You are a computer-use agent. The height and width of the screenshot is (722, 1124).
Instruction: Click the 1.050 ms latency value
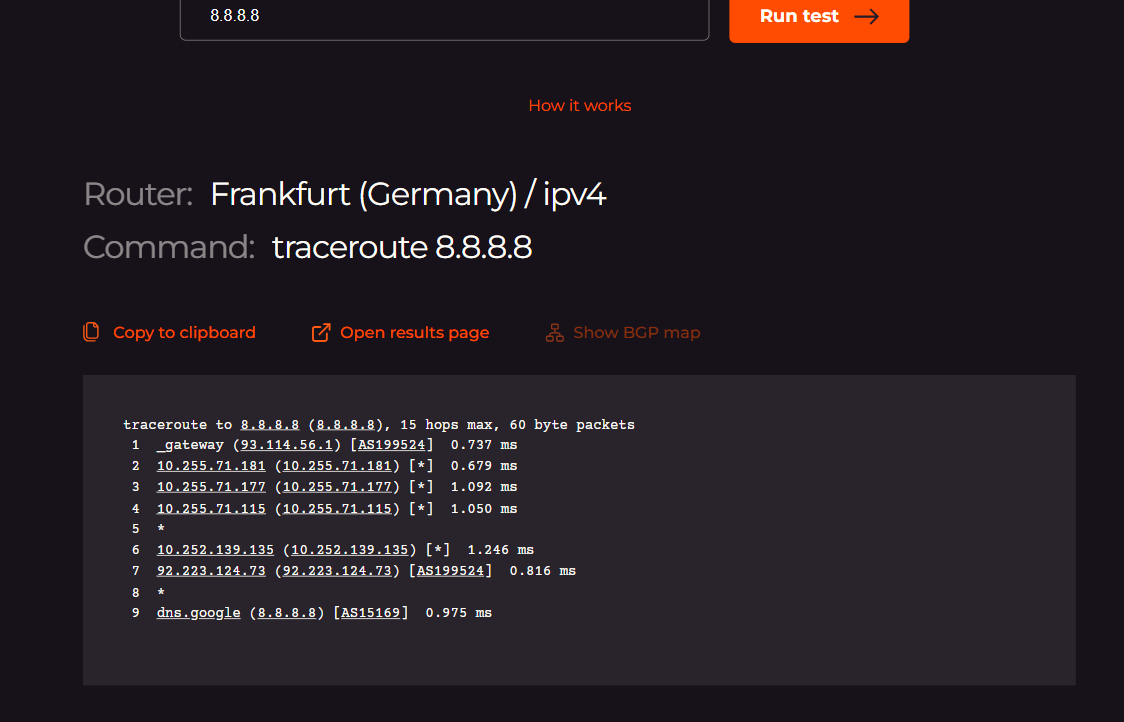484,508
